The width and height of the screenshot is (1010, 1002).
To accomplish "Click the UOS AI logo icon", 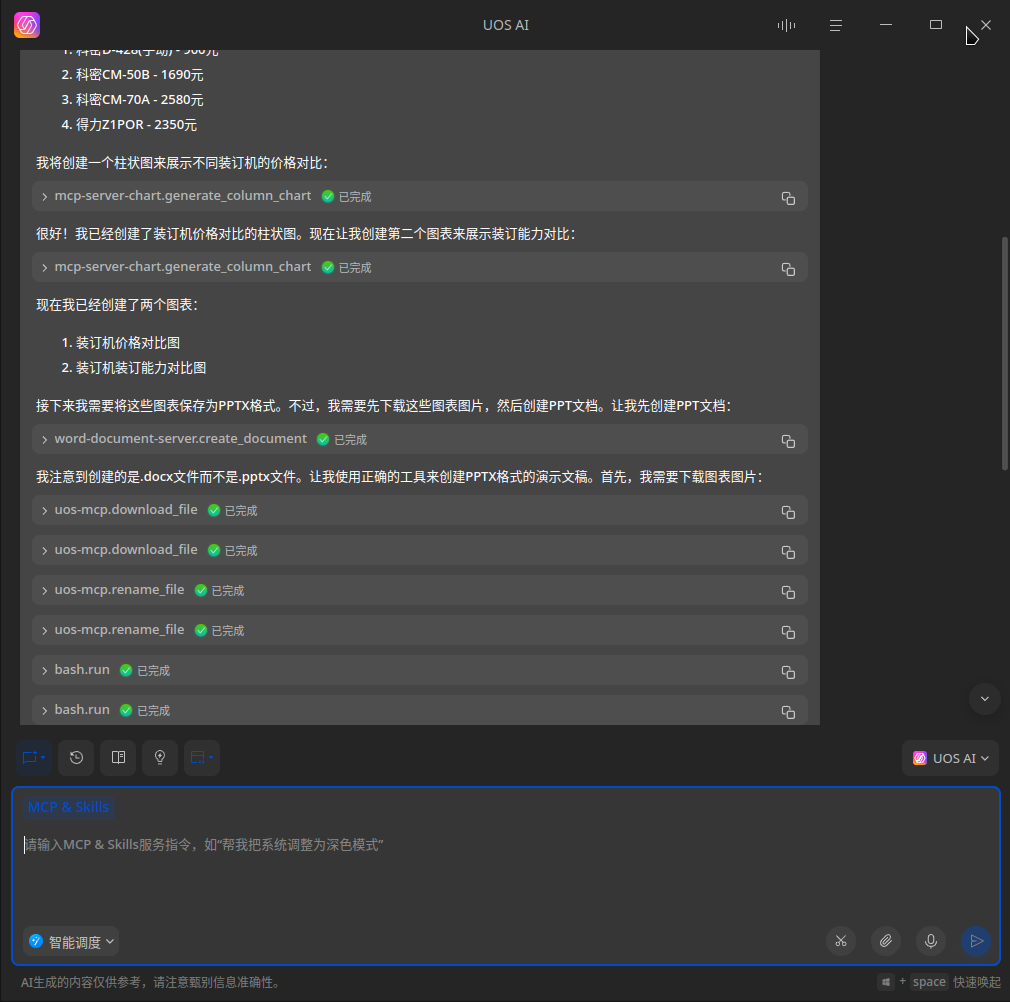I will tap(26, 25).
